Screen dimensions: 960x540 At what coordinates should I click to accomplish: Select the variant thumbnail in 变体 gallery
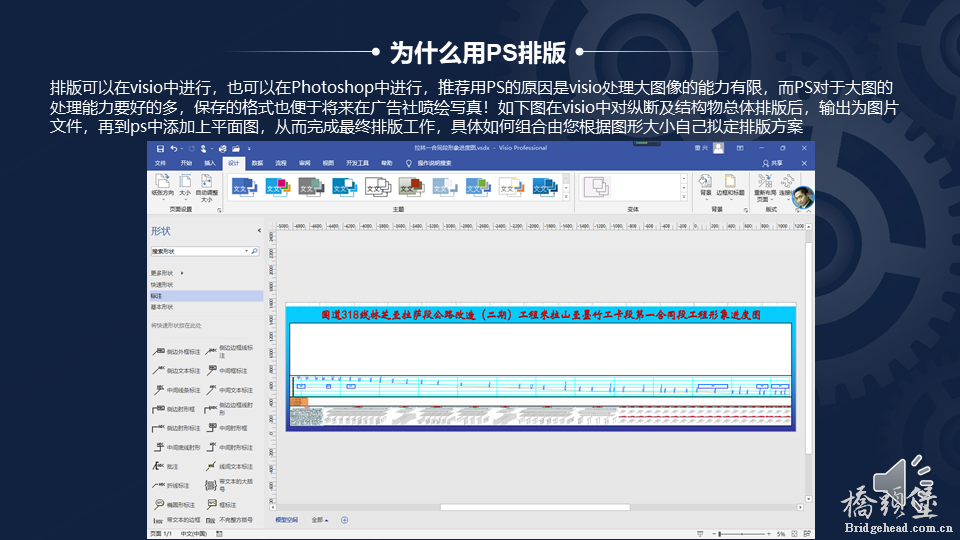click(x=596, y=187)
